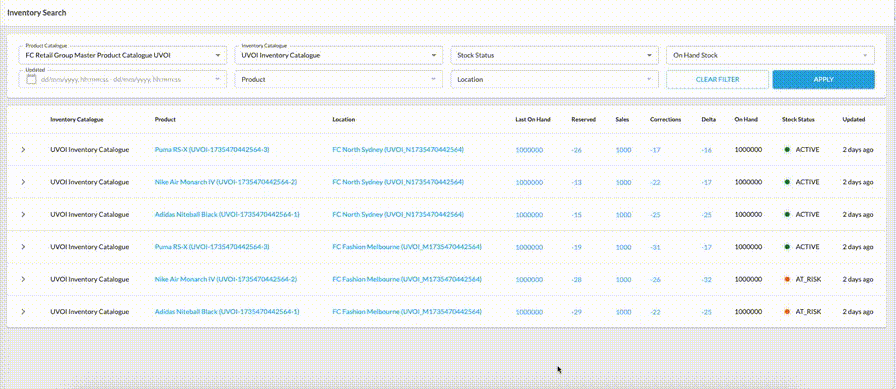Image resolution: width=896 pixels, height=389 pixels.
Task: Click the Stock Status column header
Action: pos(798,119)
